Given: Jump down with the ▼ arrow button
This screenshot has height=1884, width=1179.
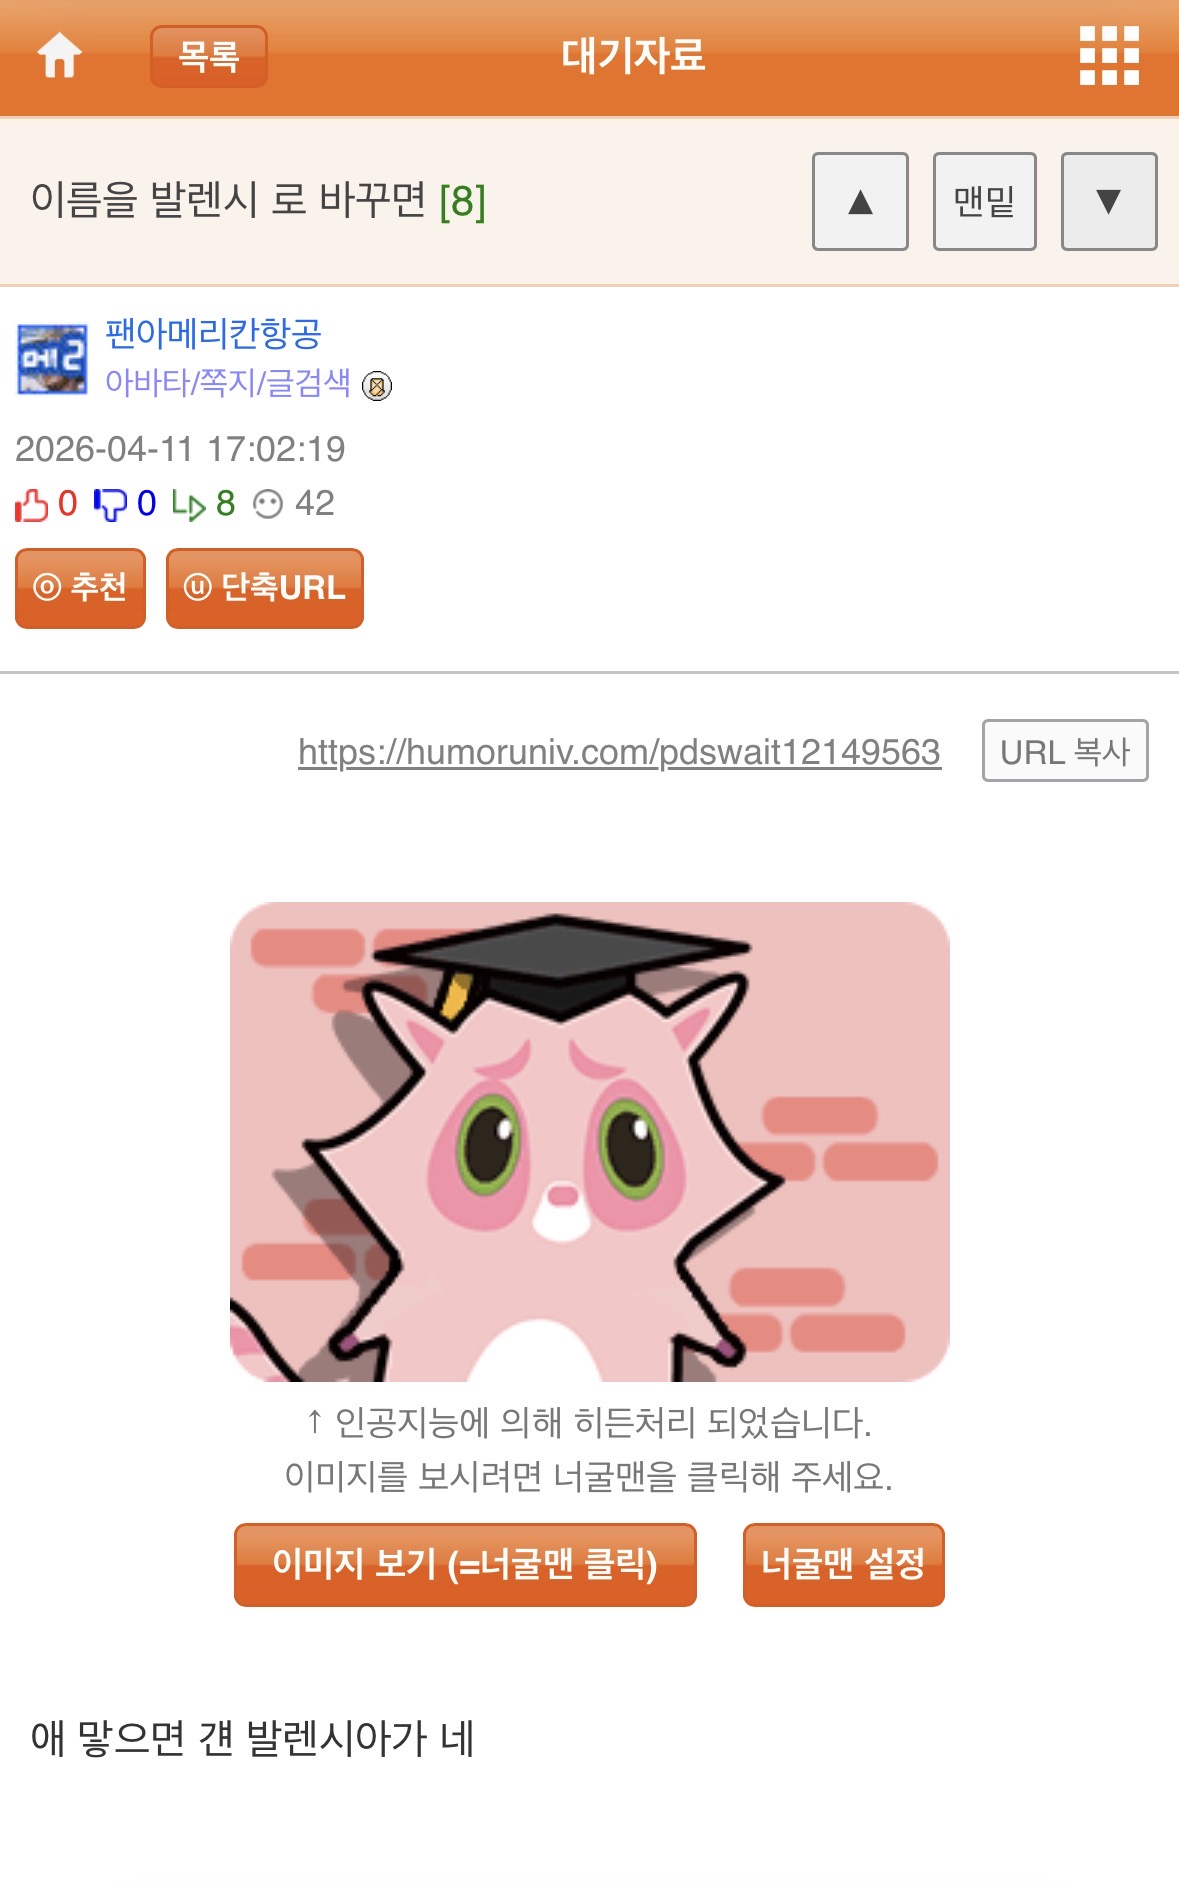Looking at the screenshot, I should click(x=1109, y=201).
